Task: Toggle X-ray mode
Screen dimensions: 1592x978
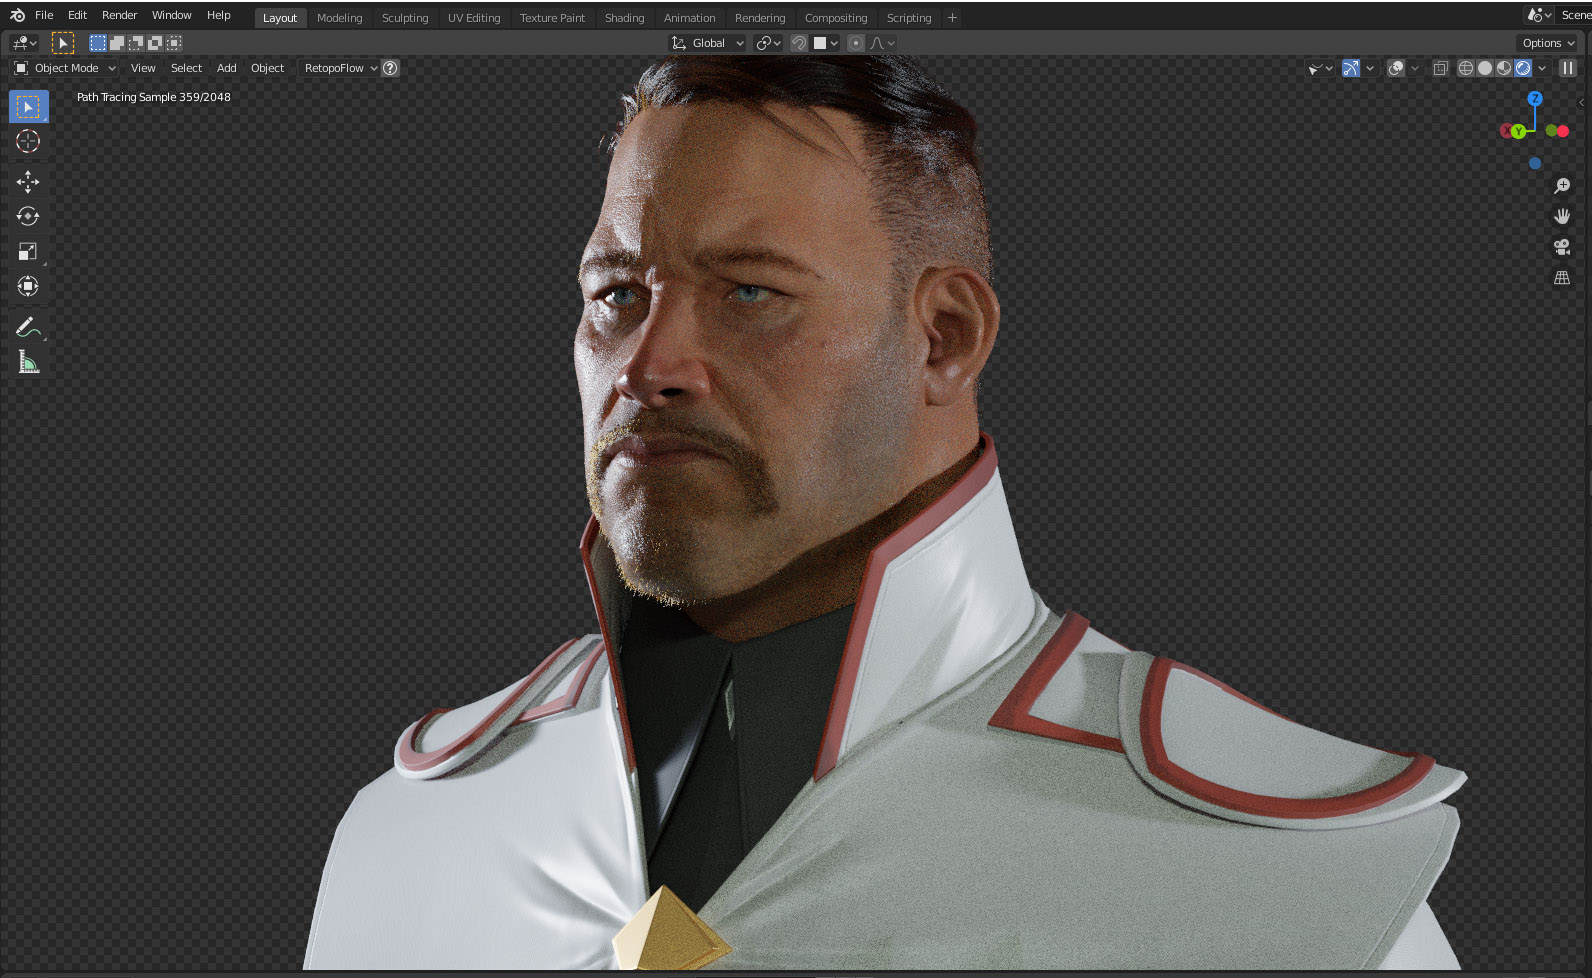Action: [x=1441, y=68]
